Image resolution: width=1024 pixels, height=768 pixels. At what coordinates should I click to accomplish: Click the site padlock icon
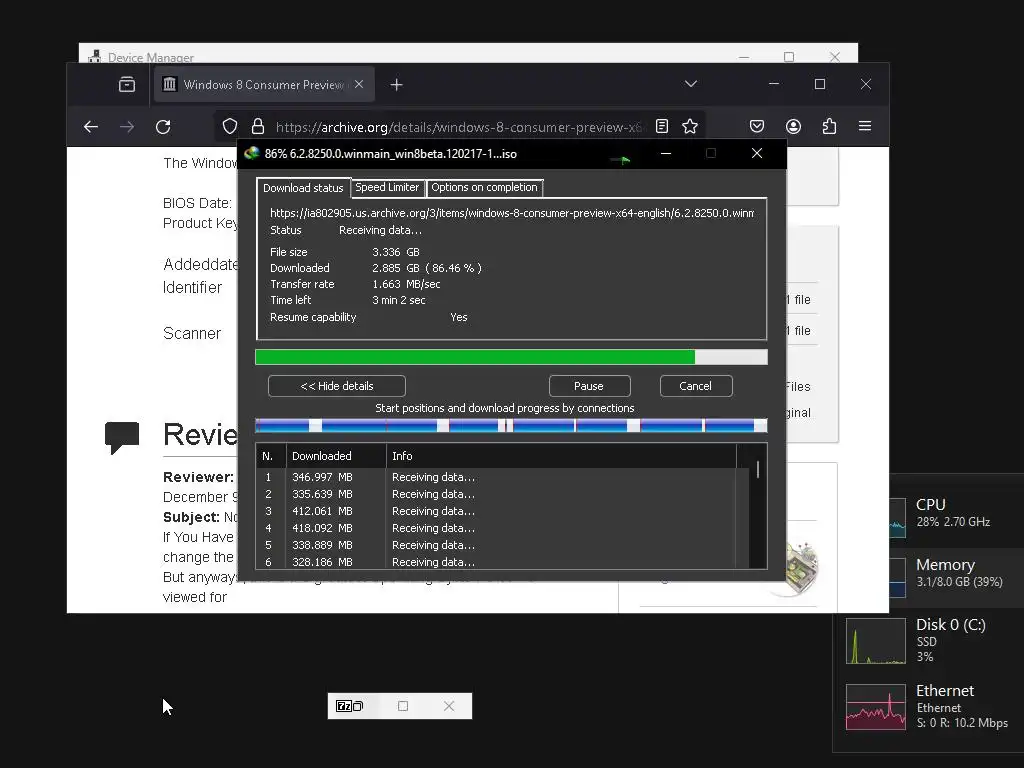click(x=258, y=126)
